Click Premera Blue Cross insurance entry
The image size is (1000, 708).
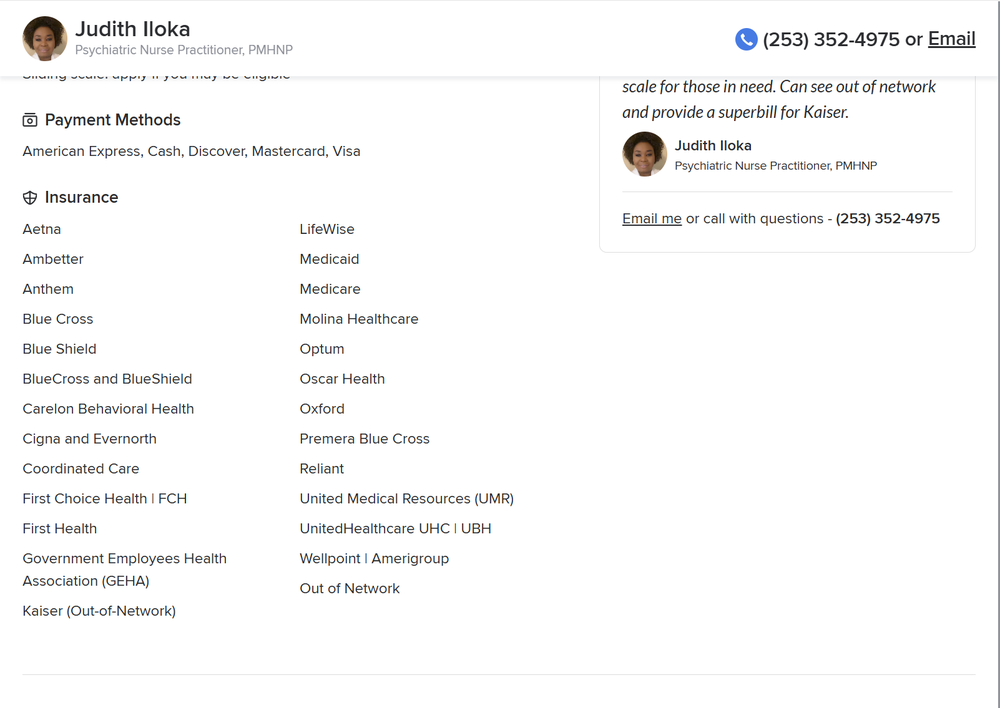(x=364, y=439)
